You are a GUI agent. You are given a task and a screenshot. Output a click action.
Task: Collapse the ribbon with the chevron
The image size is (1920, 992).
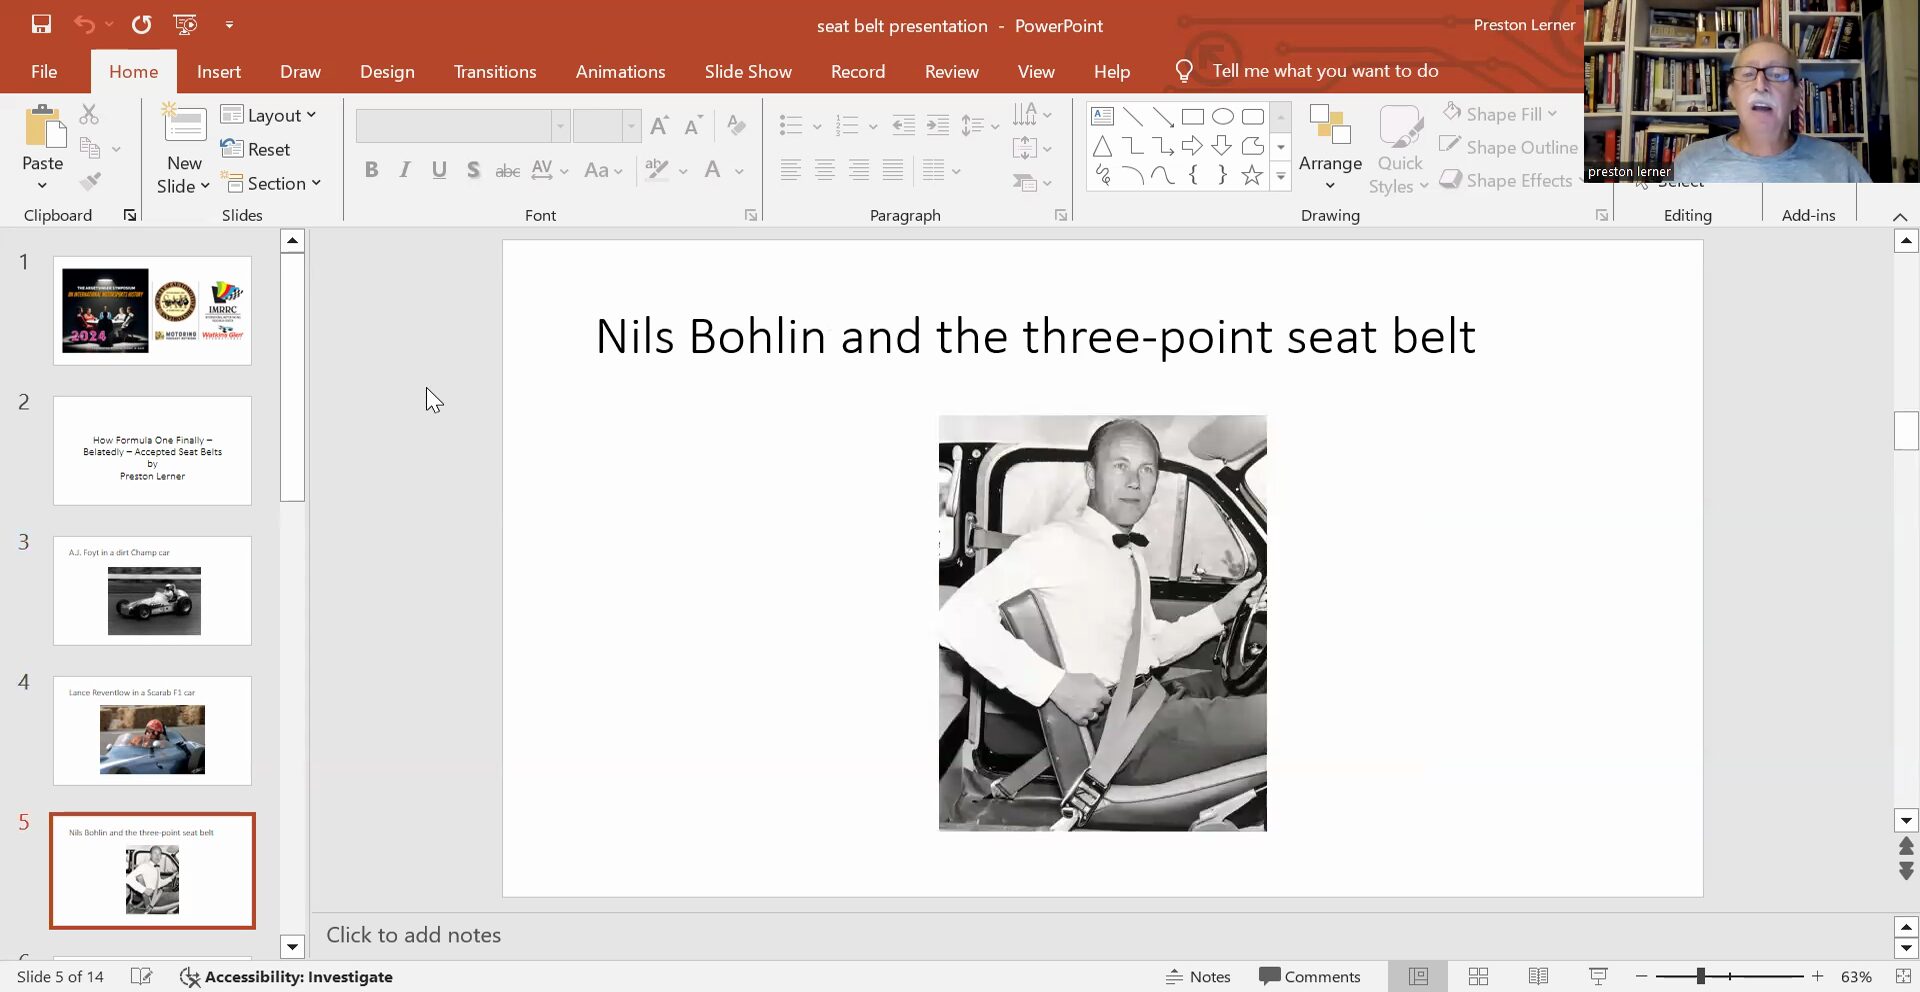click(x=1900, y=216)
